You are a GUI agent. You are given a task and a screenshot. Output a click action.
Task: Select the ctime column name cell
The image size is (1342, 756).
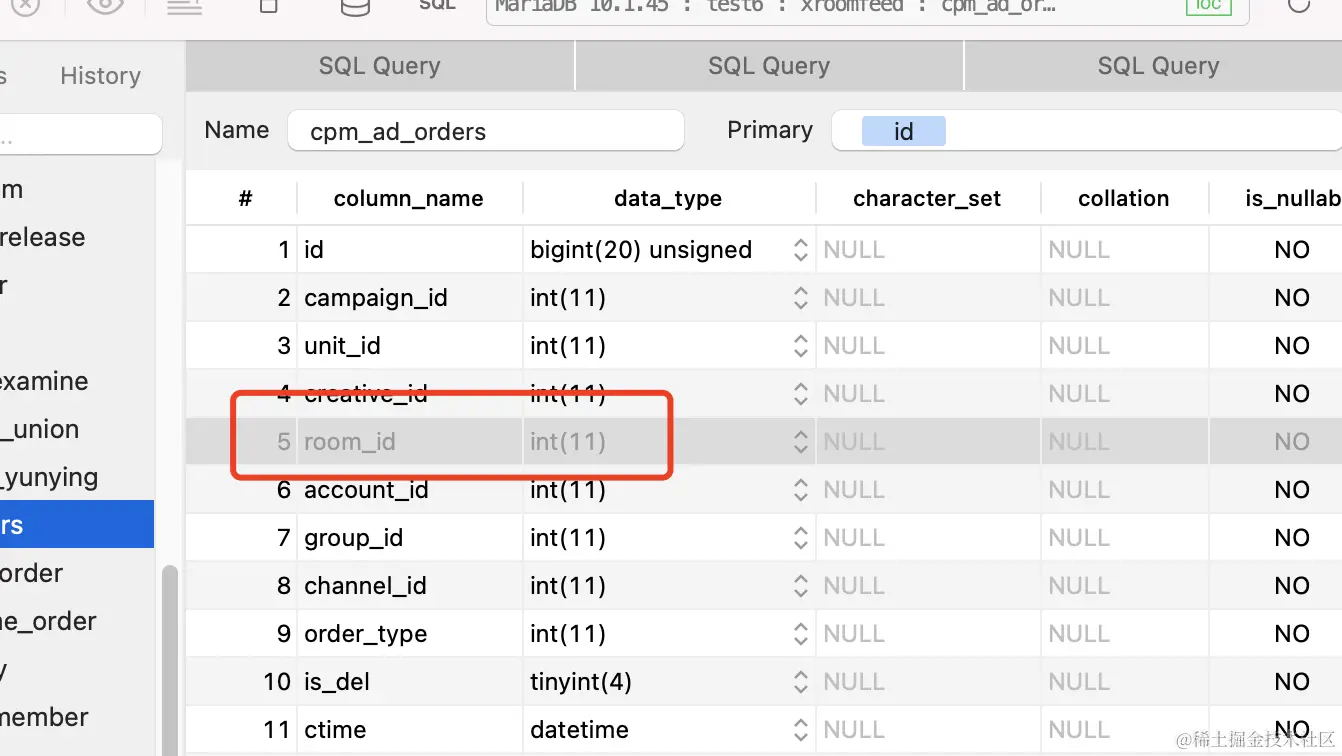point(409,730)
